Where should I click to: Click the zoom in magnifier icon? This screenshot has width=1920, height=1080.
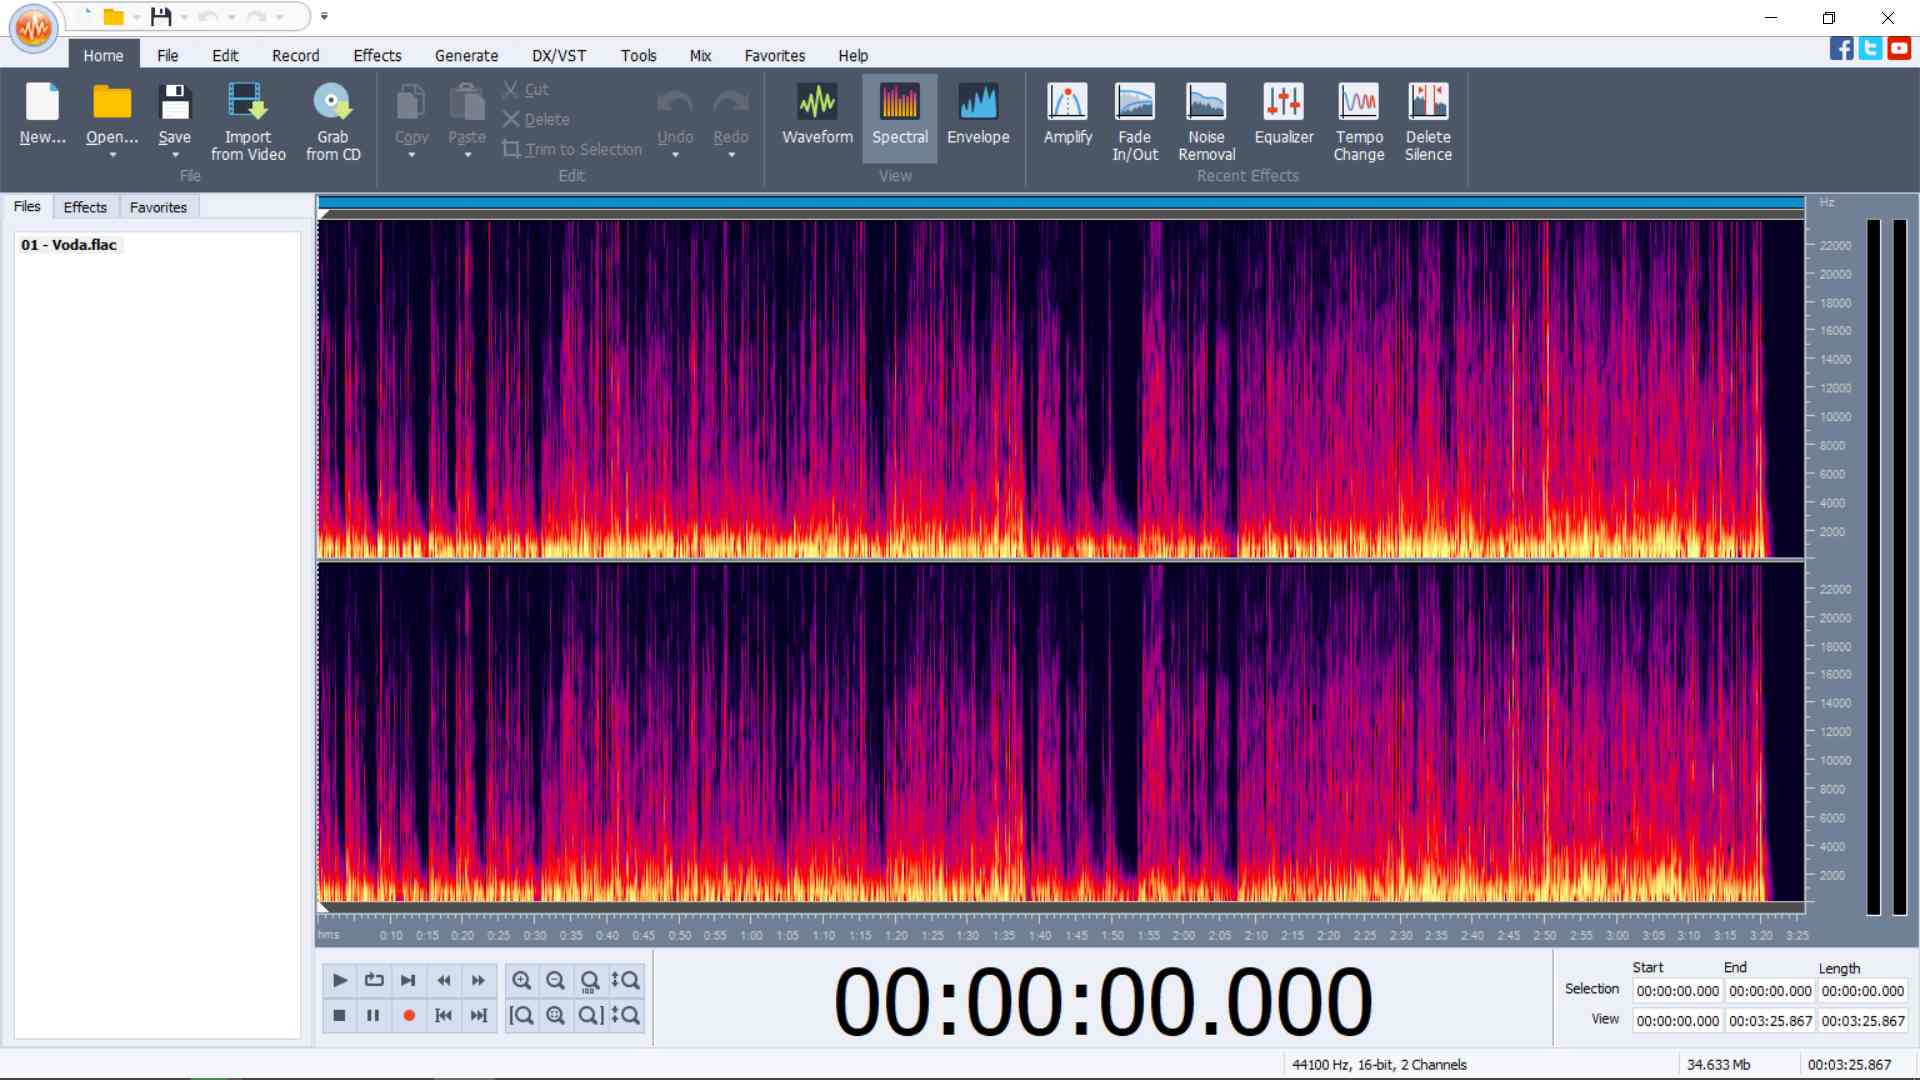tap(521, 980)
